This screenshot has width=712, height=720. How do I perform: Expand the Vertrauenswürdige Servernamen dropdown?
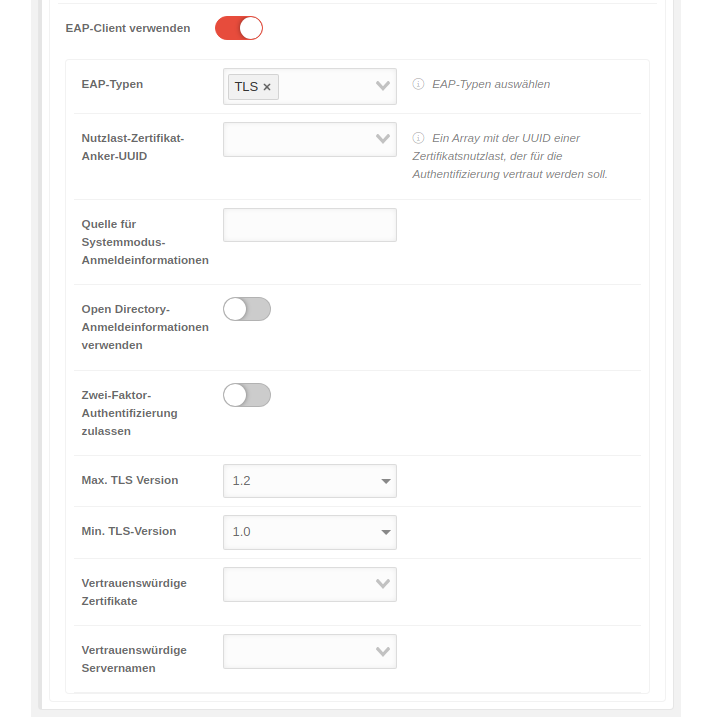[x=309, y=651]
